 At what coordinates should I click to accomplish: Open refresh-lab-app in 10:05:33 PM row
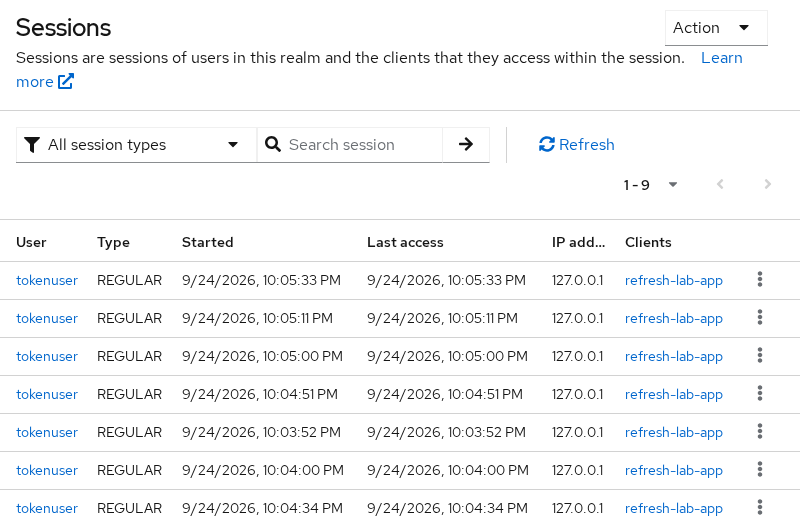click(x=673, y=280)
